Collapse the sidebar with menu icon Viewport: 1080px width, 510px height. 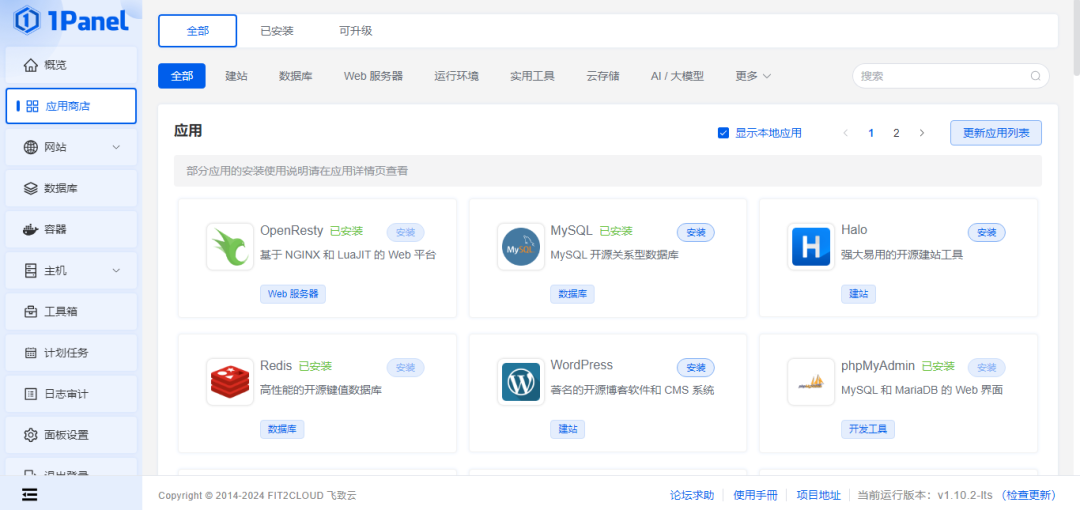pos(30,494)
